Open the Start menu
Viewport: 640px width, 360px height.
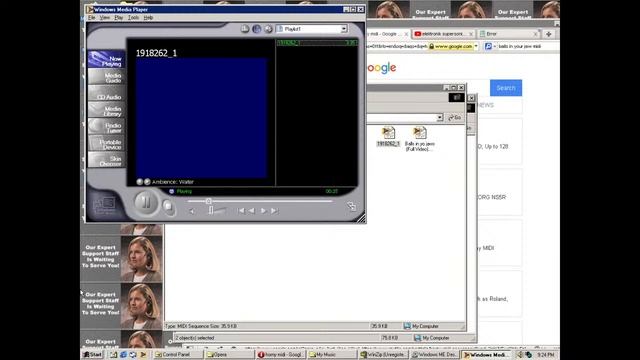pos(92,355)
